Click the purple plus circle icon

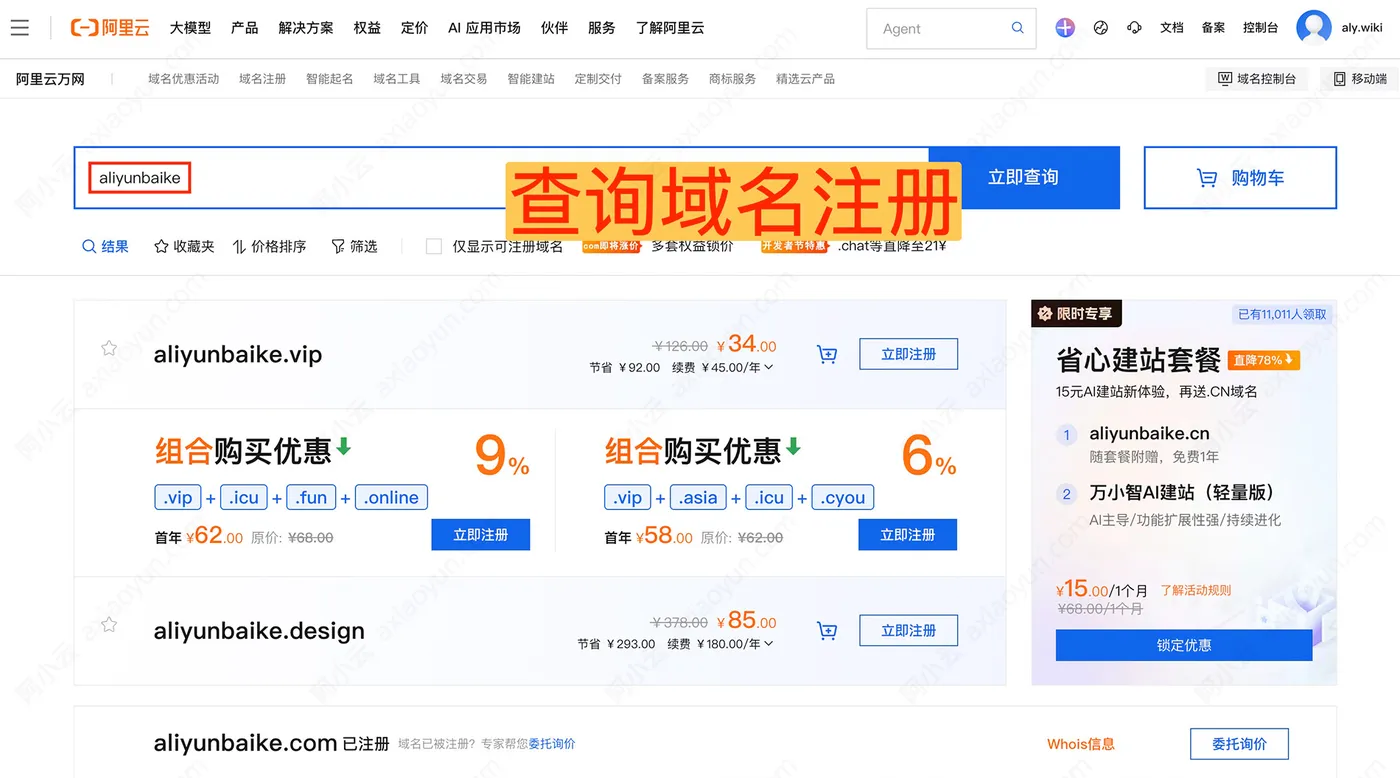(x=1065, y=28)
